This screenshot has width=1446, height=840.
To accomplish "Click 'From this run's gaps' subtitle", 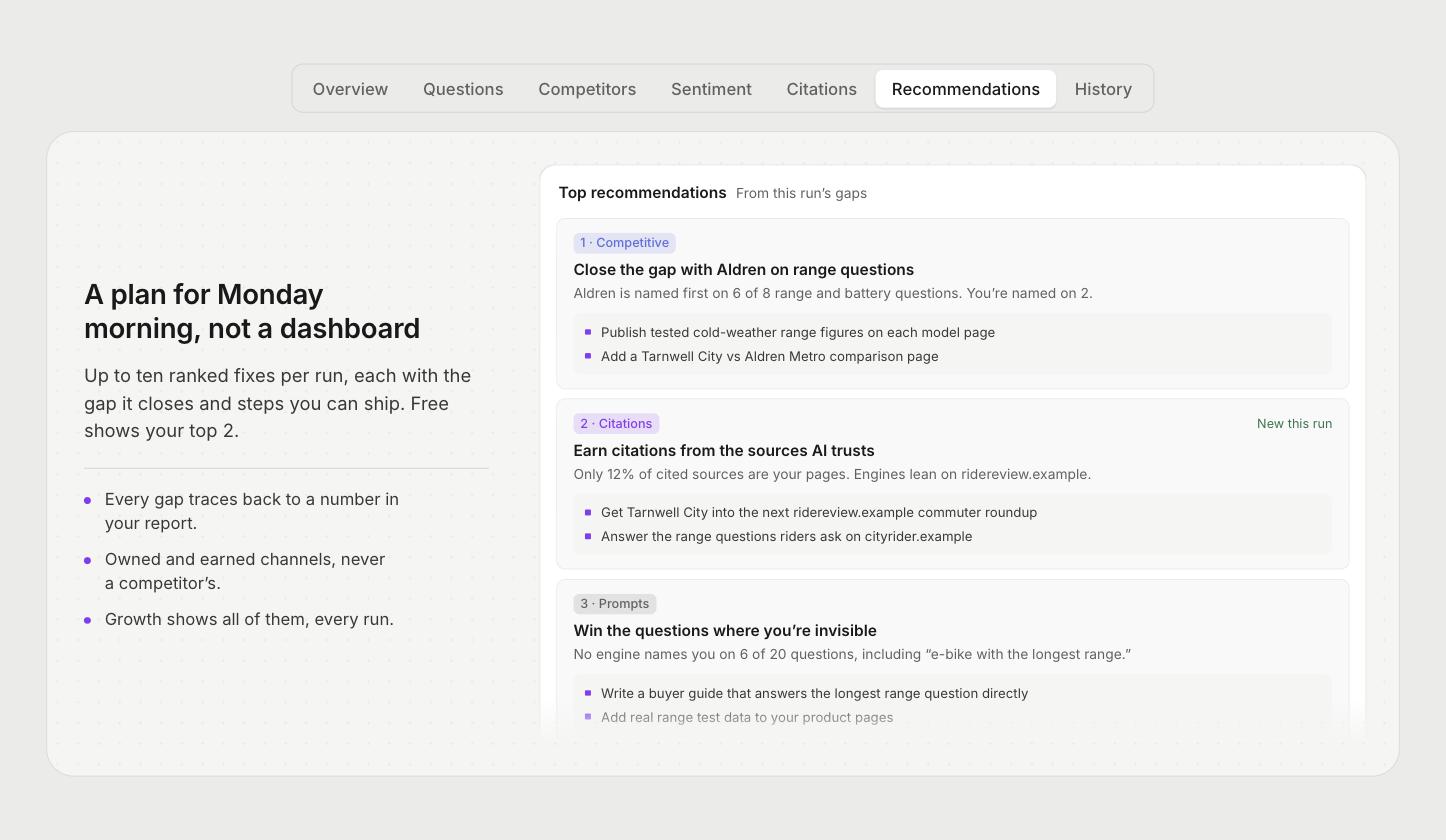I will pyautogui.click(x=801, y=194).
